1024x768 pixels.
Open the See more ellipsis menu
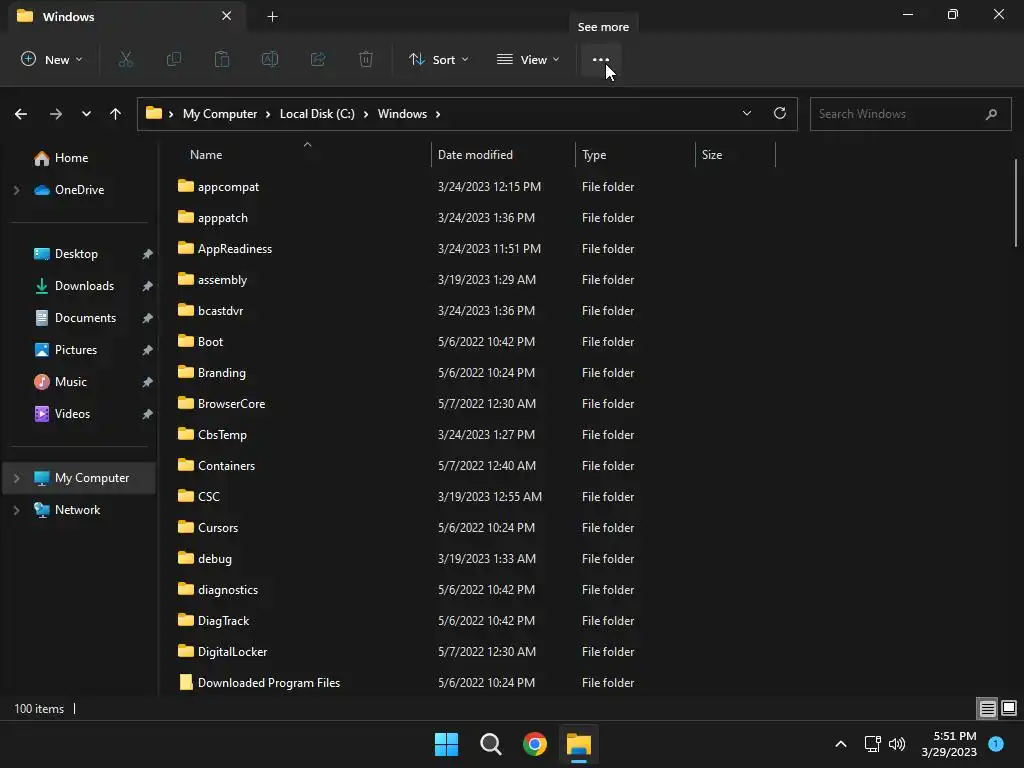tap(601, 59)
